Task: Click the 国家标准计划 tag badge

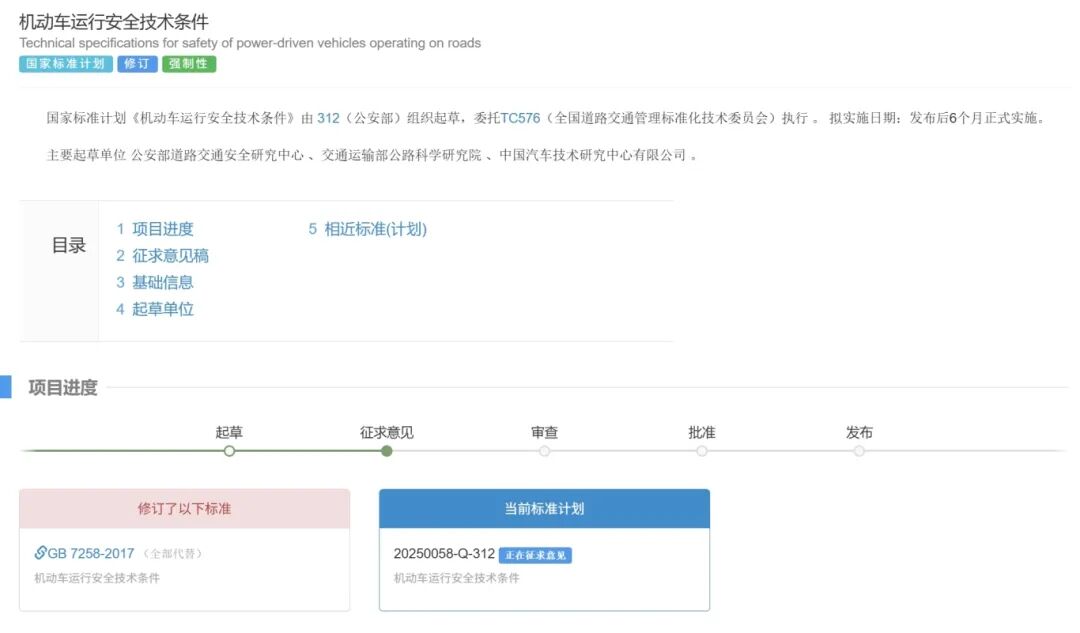Action: click(x=66, y=64)
